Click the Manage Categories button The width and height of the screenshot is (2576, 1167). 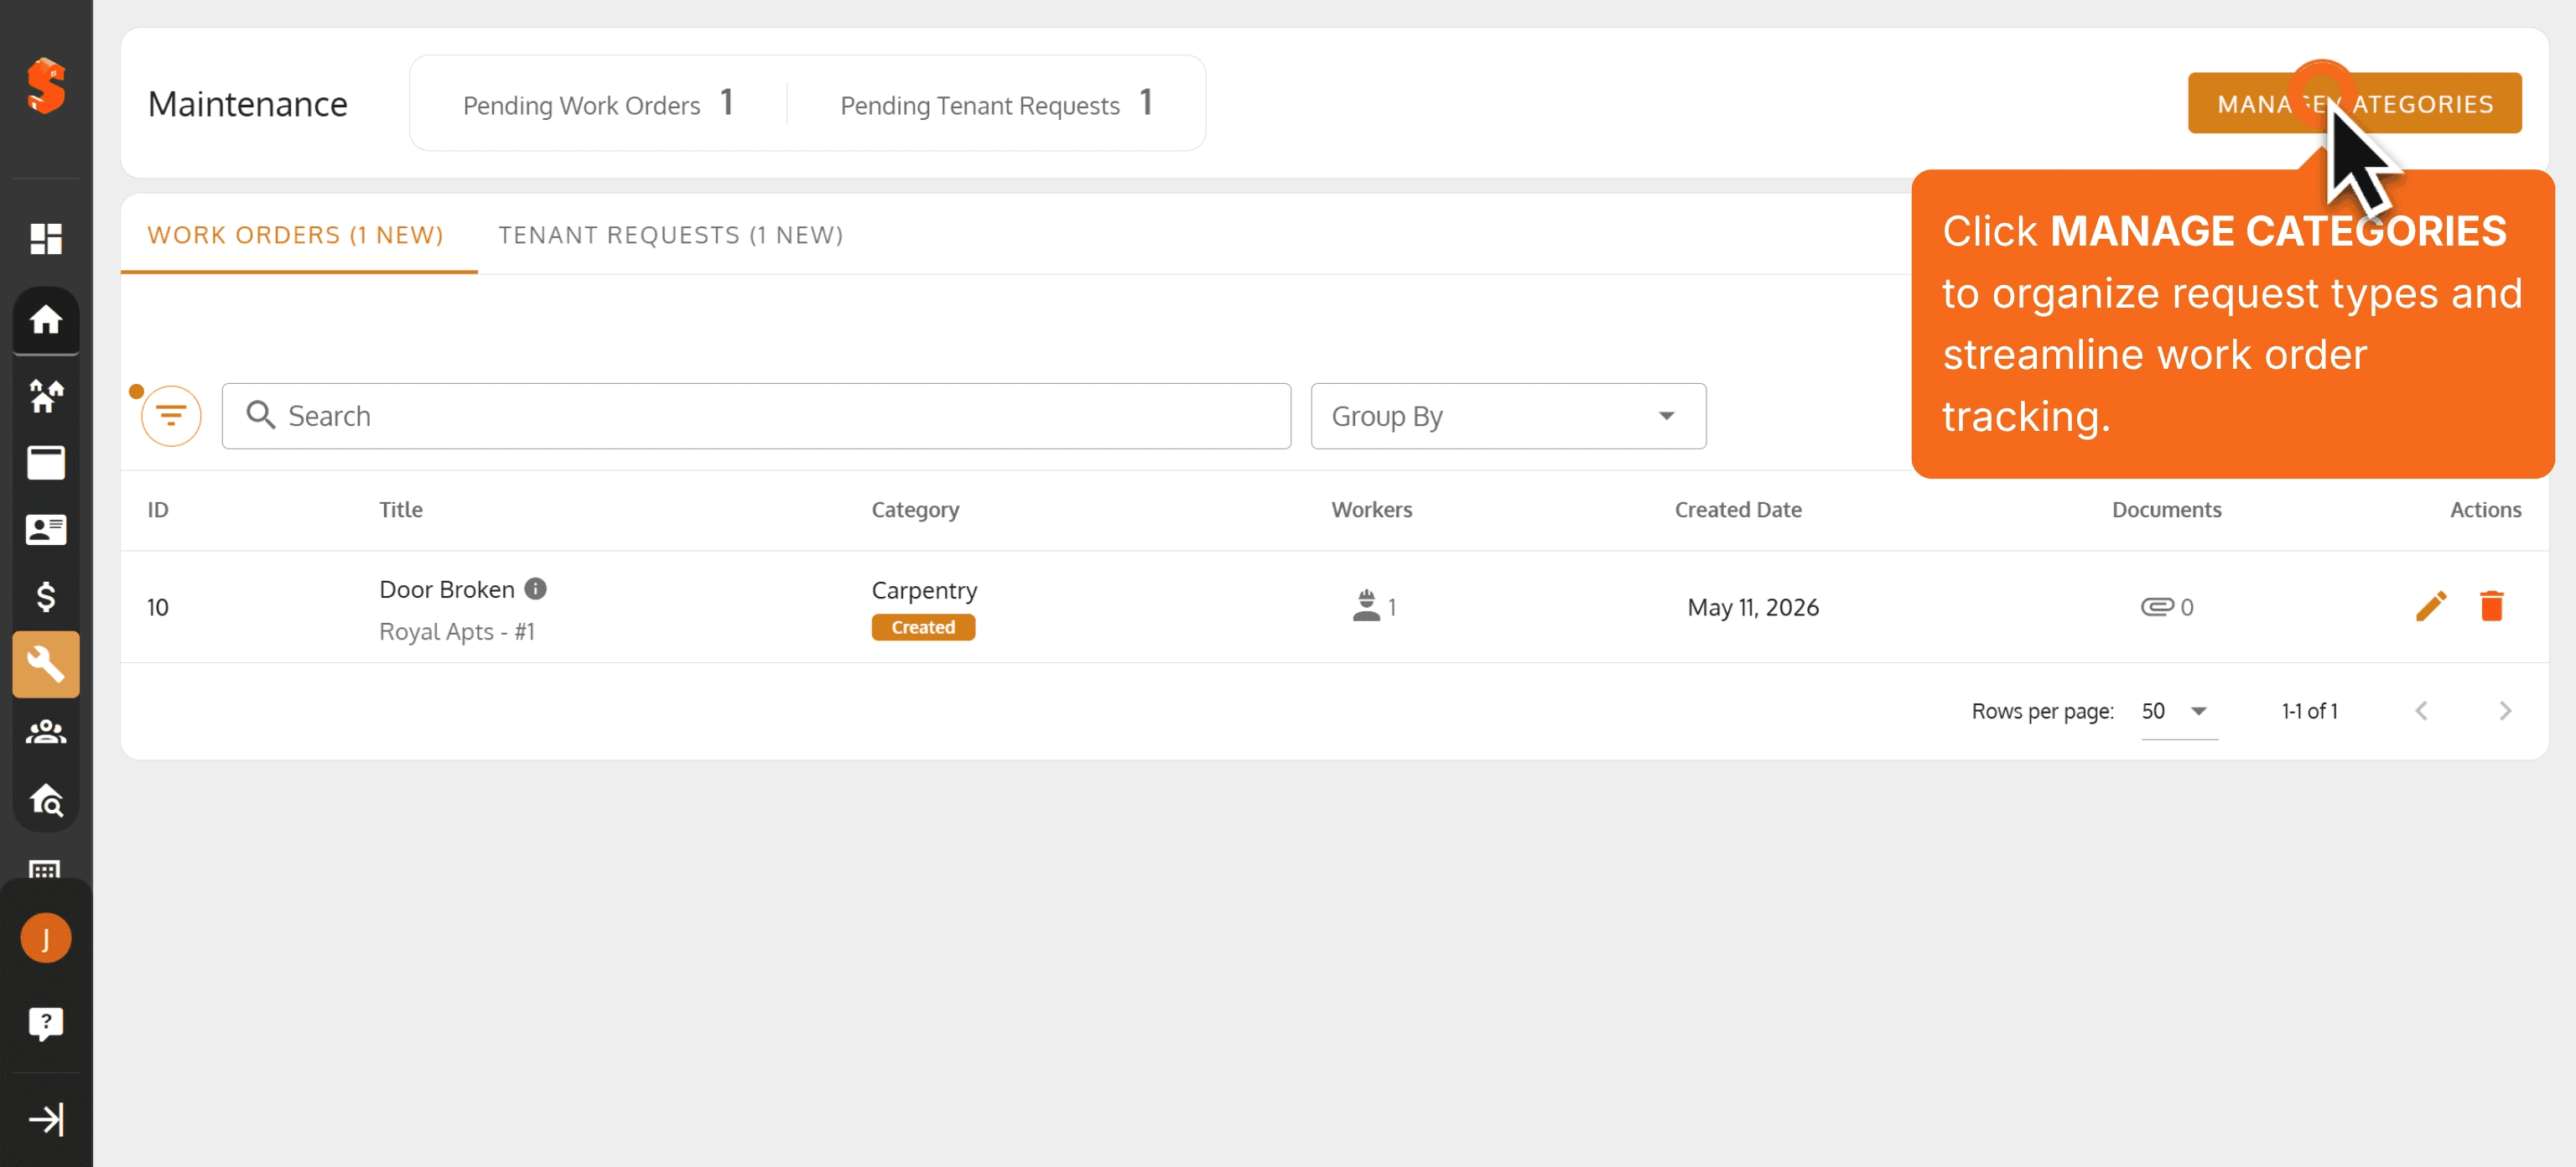pos(2354,103)
